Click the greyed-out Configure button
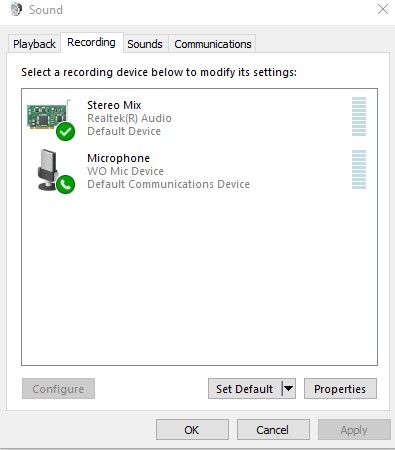Image resolution: width=395 pixels, height=450 pixels. click(x=58, y=388)
